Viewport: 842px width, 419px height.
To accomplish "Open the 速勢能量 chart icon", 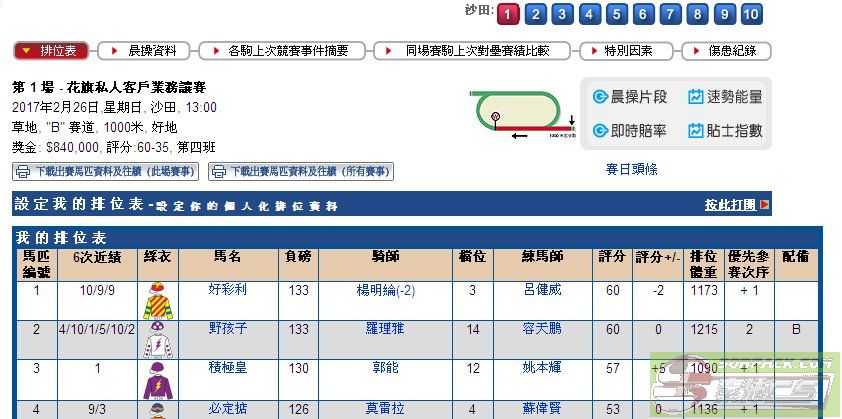I will pos(696,97).
